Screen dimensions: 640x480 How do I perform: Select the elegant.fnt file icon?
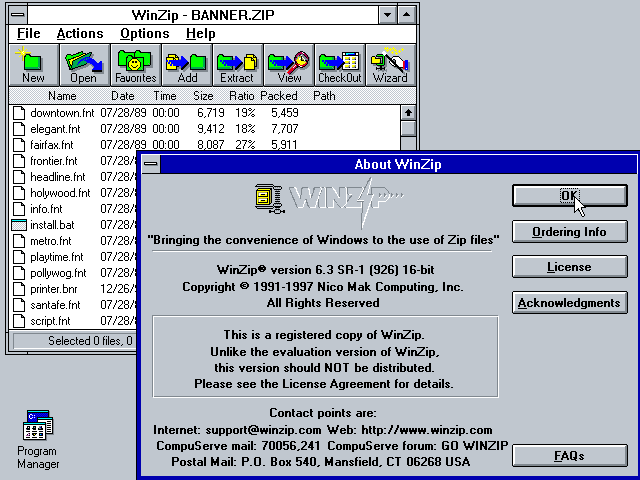19,129
